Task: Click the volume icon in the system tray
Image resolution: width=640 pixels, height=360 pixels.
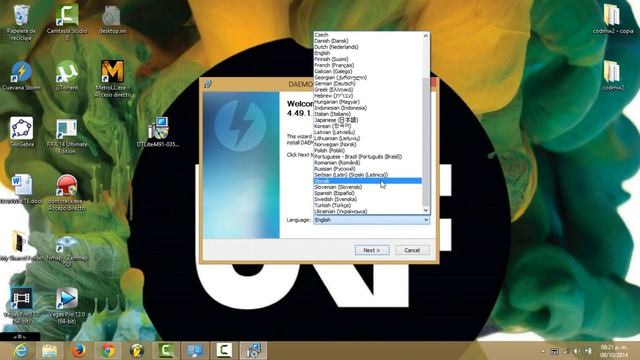Action: pos(576,351)
